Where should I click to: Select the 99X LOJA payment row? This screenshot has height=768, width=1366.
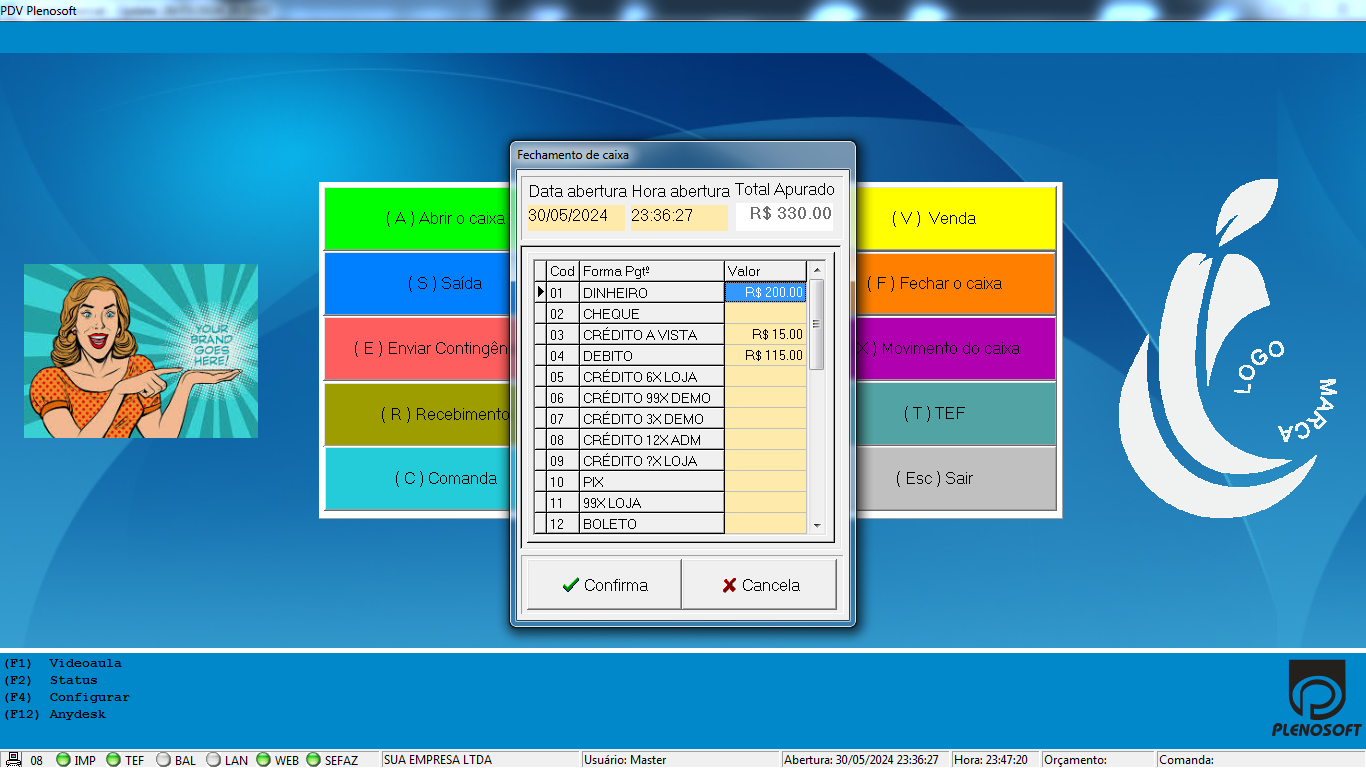click(671, 503)
